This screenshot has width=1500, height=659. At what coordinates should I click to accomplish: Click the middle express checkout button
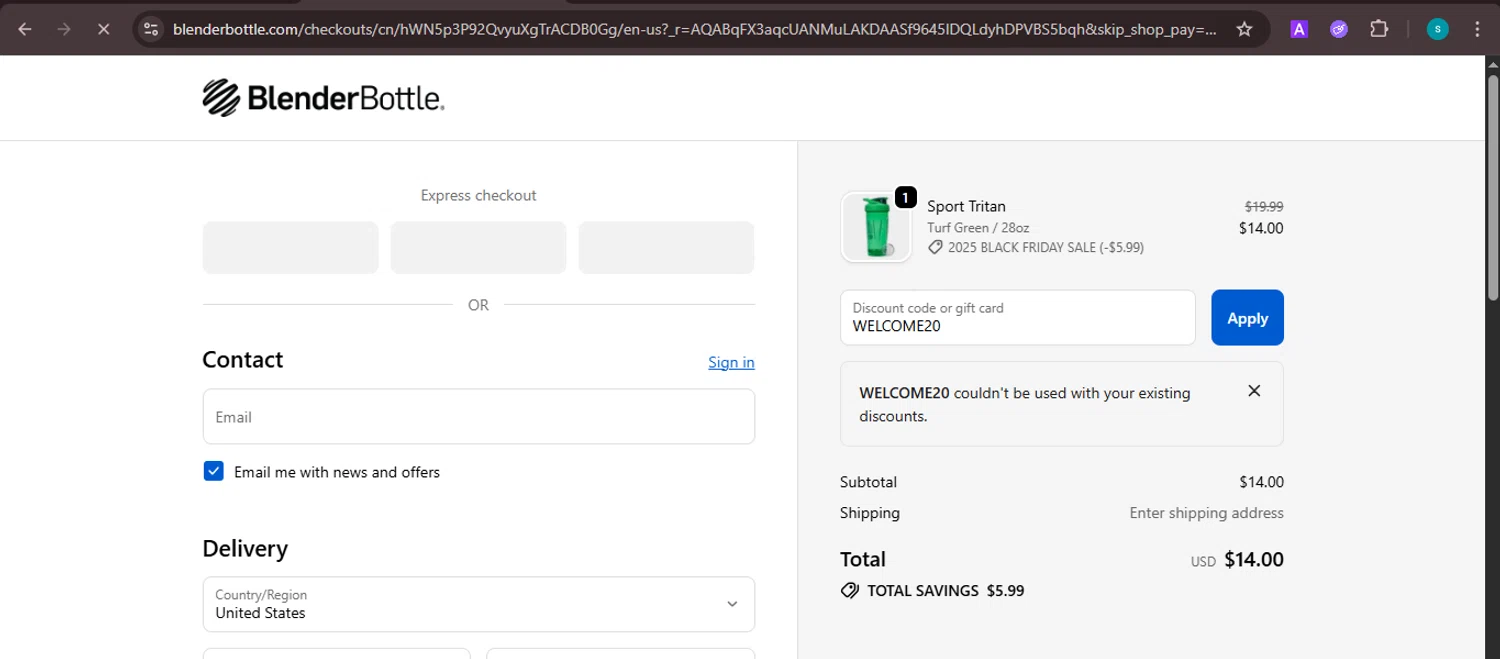(478, 248)
